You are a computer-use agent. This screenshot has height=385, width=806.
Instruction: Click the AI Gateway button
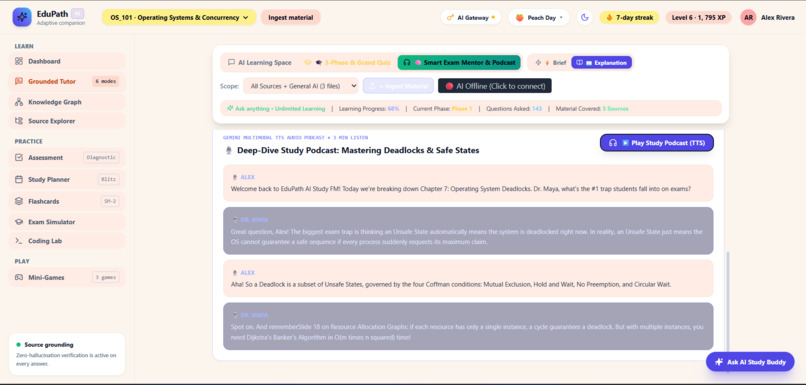point(471,17)
